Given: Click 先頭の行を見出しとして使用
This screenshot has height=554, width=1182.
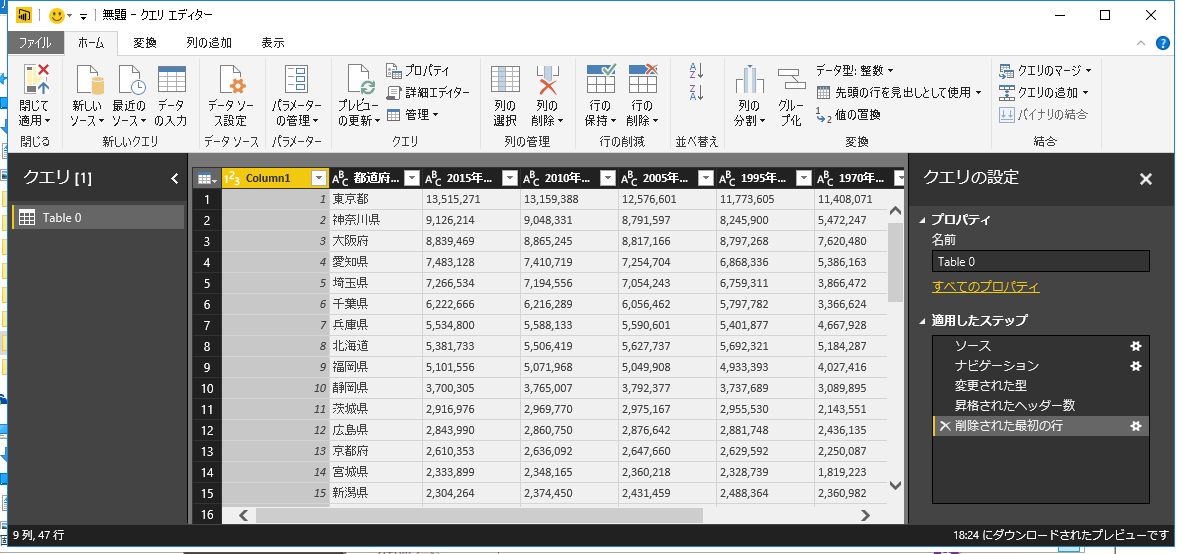Looking at the screenshot, I should pos(899,93).
